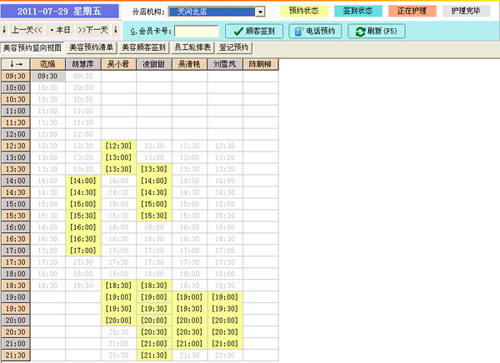Click the 20:00 time row header
500x363 pixels.
point(16,320)
